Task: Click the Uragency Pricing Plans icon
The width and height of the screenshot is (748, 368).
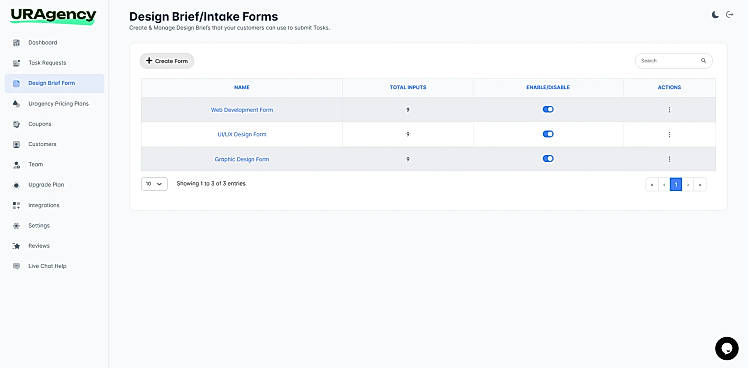Action: [x=17, y=104]
